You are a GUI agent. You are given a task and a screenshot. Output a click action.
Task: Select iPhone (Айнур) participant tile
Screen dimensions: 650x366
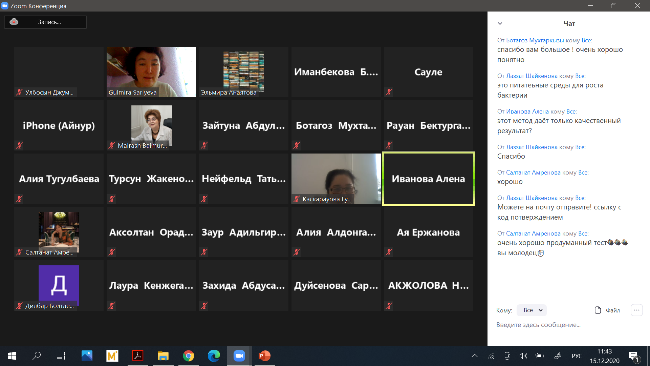pos(59,125)
